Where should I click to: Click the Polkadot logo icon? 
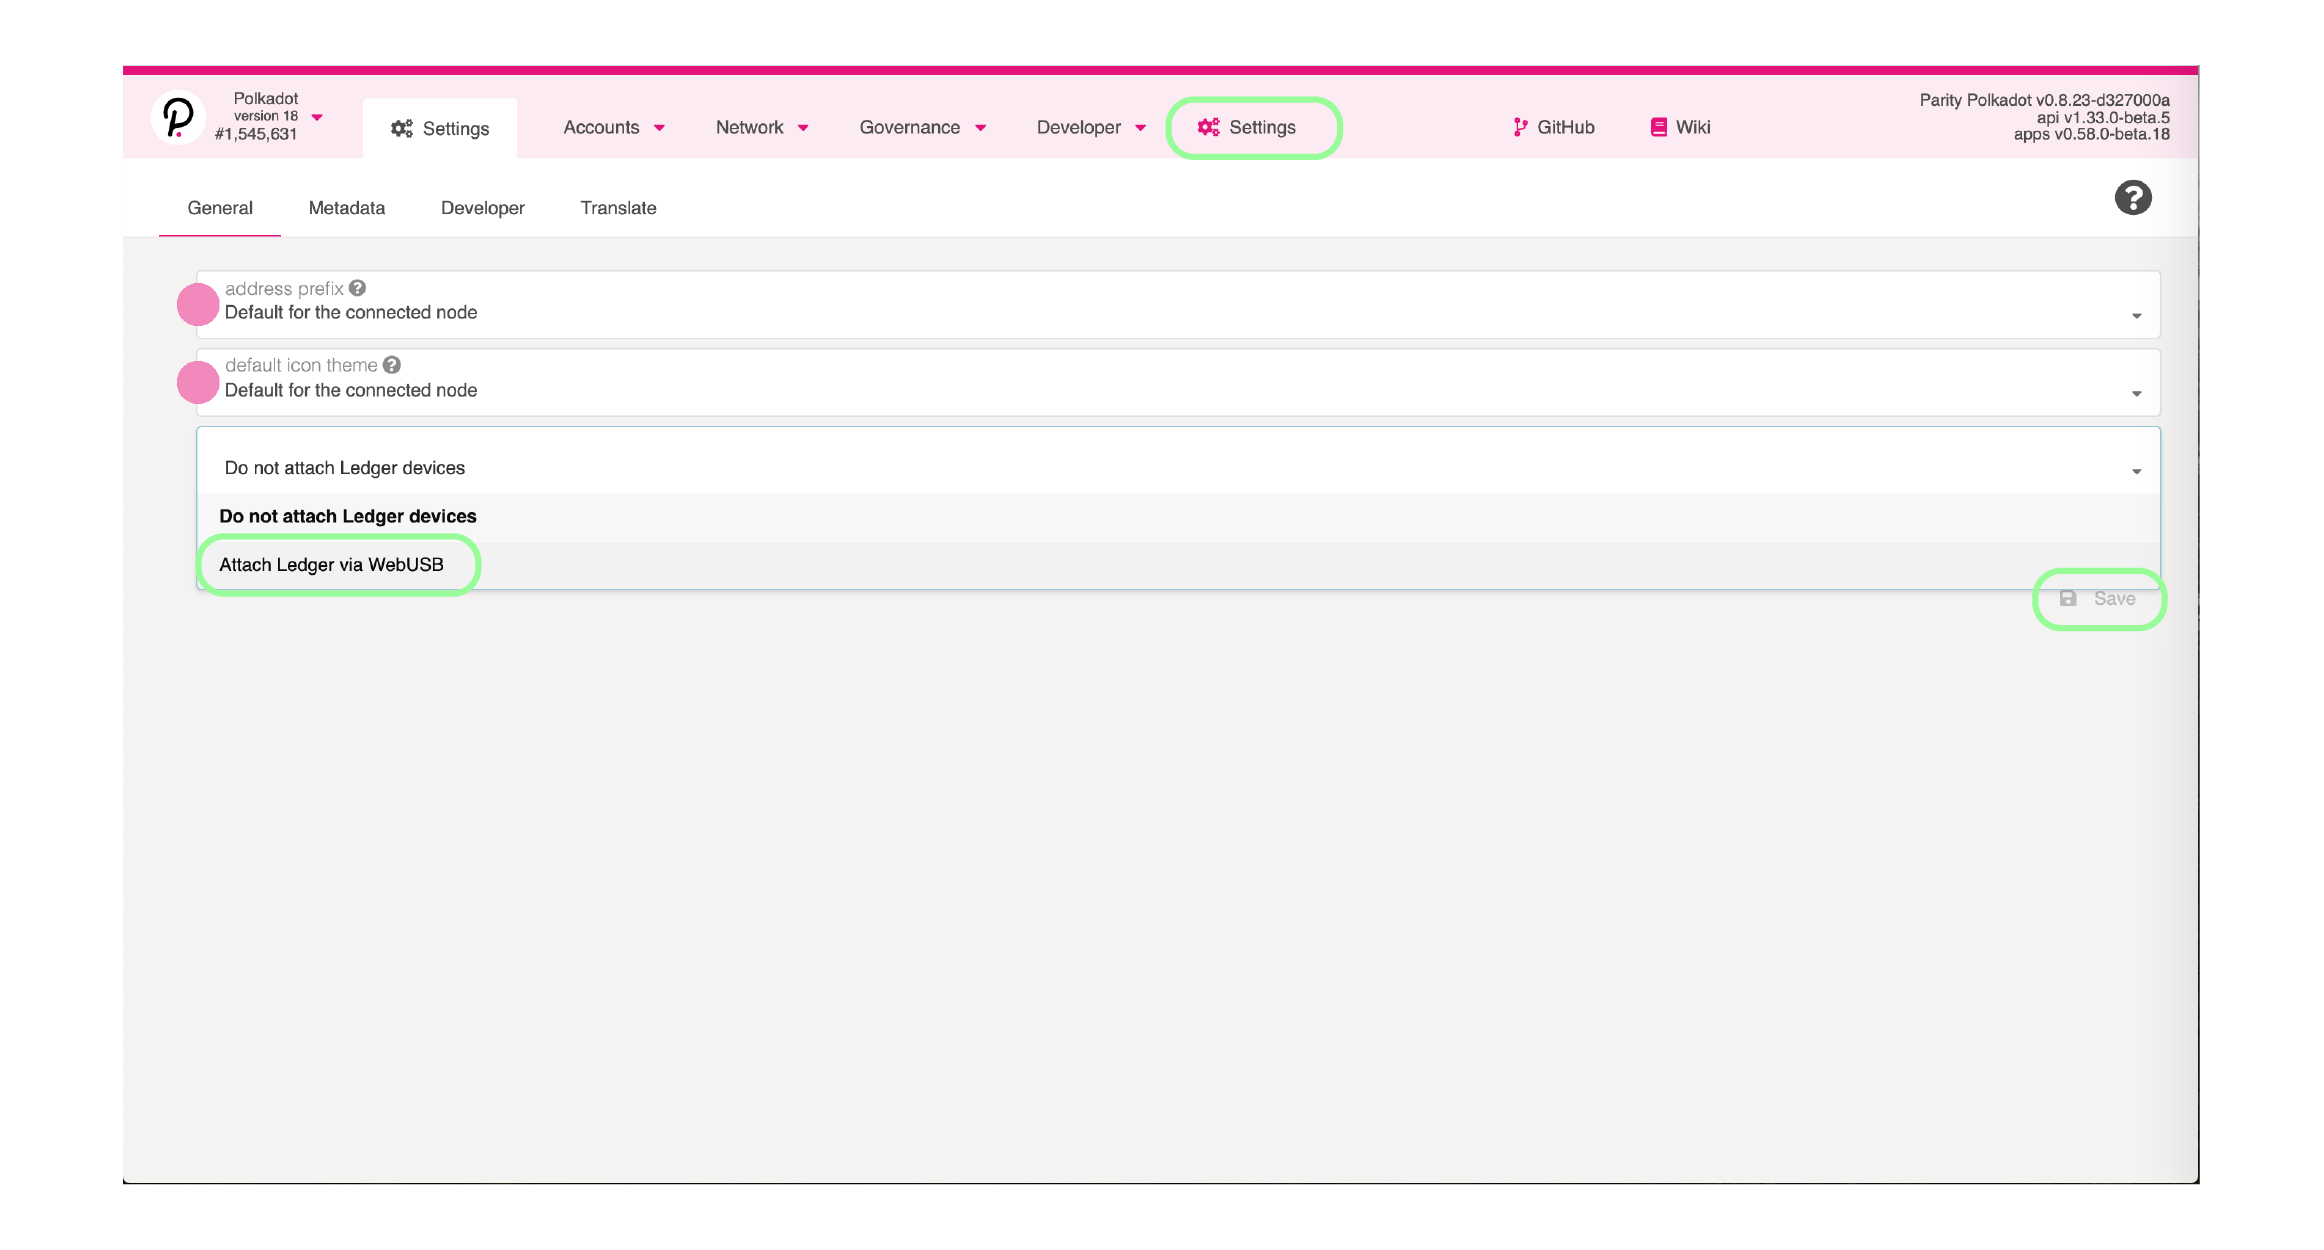178,118
